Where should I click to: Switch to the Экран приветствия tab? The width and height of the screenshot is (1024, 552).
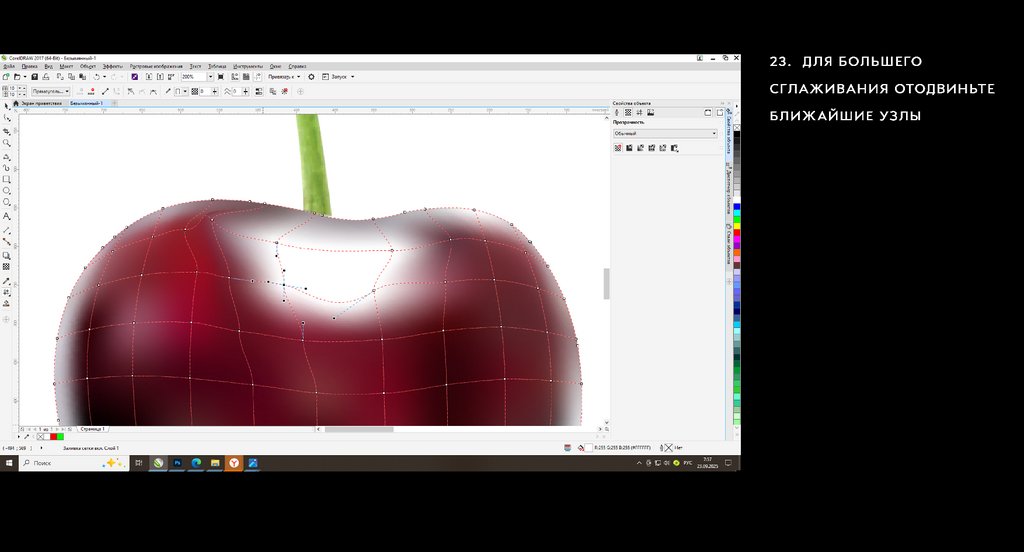(x=42, y=103)
